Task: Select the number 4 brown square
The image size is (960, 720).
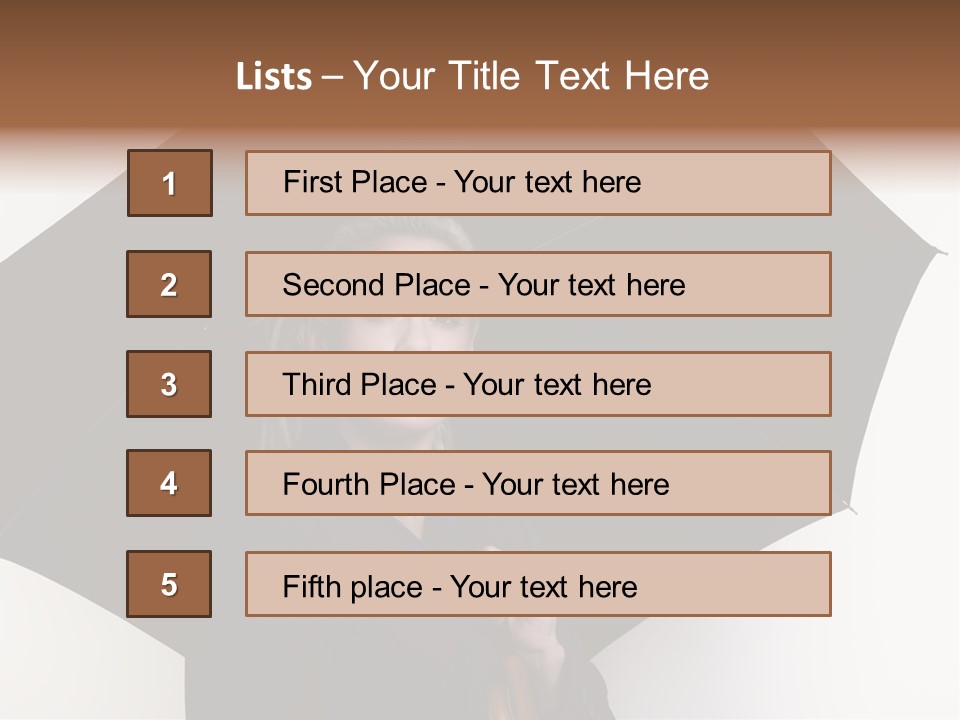Action: tap(169, 483)
